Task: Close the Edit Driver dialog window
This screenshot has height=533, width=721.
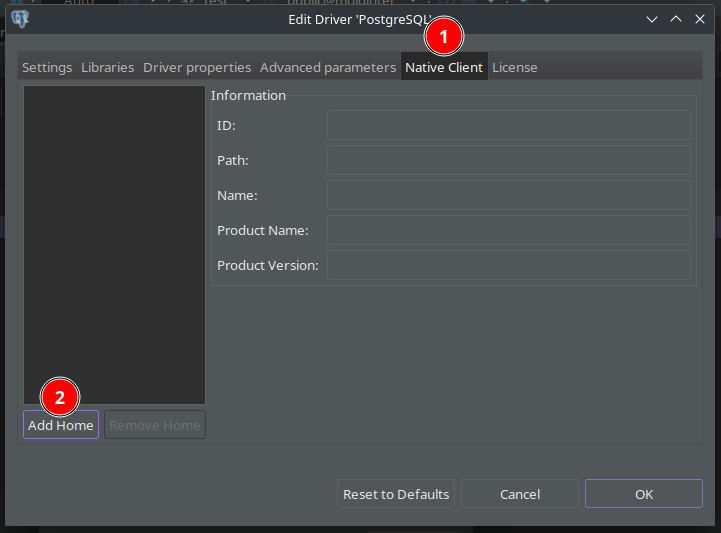Action: [700, 19]
